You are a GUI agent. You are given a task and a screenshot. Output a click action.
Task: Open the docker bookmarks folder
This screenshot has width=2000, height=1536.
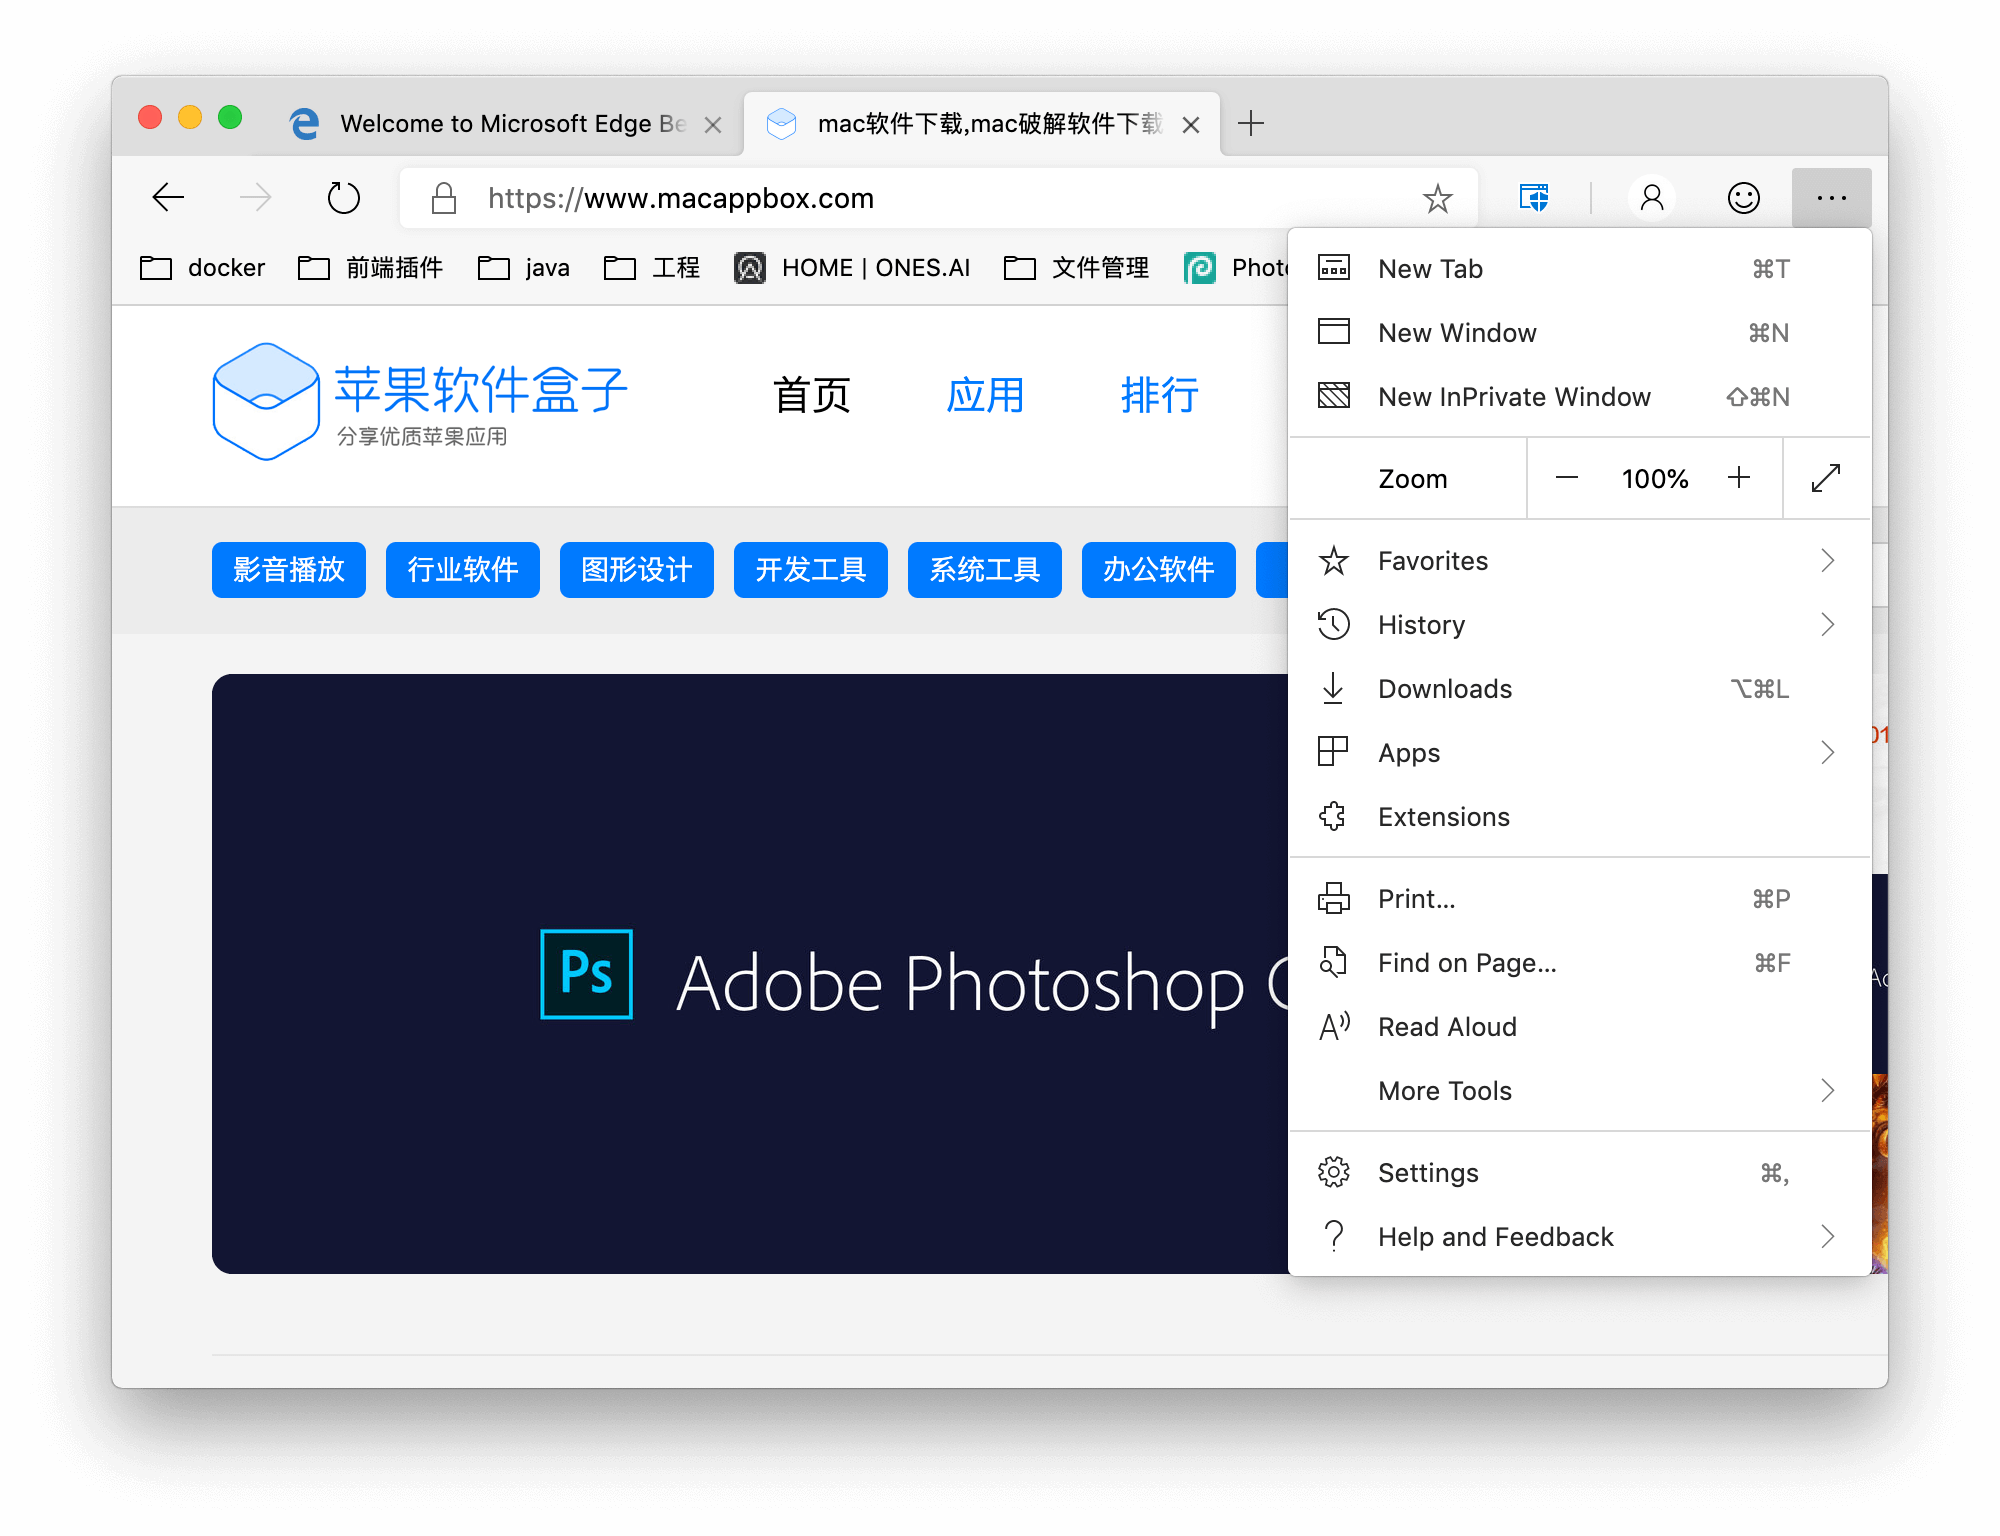point(203,268)
